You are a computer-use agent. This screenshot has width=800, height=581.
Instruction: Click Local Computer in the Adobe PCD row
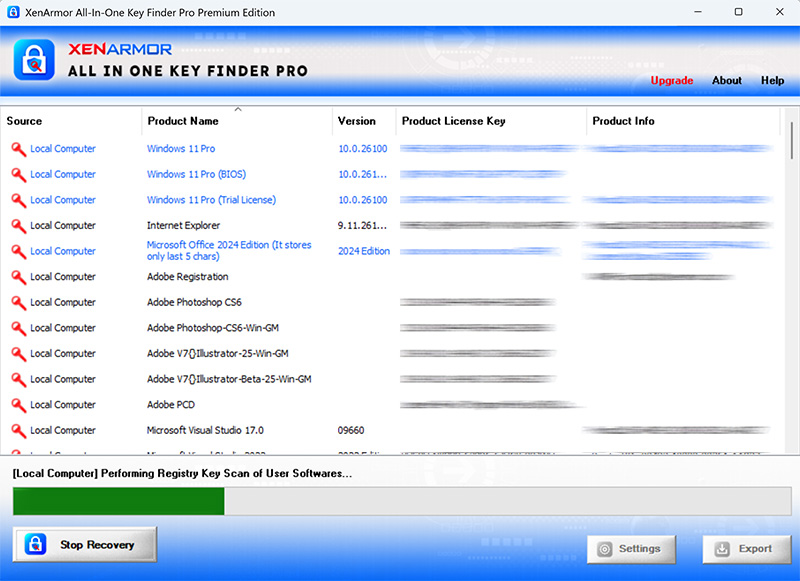coord(63,405)
